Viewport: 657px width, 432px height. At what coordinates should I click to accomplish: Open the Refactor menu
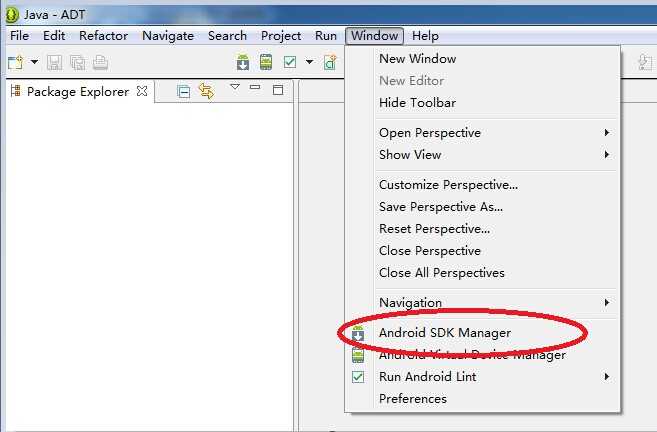pyautogui.click(x=103, y=36)
